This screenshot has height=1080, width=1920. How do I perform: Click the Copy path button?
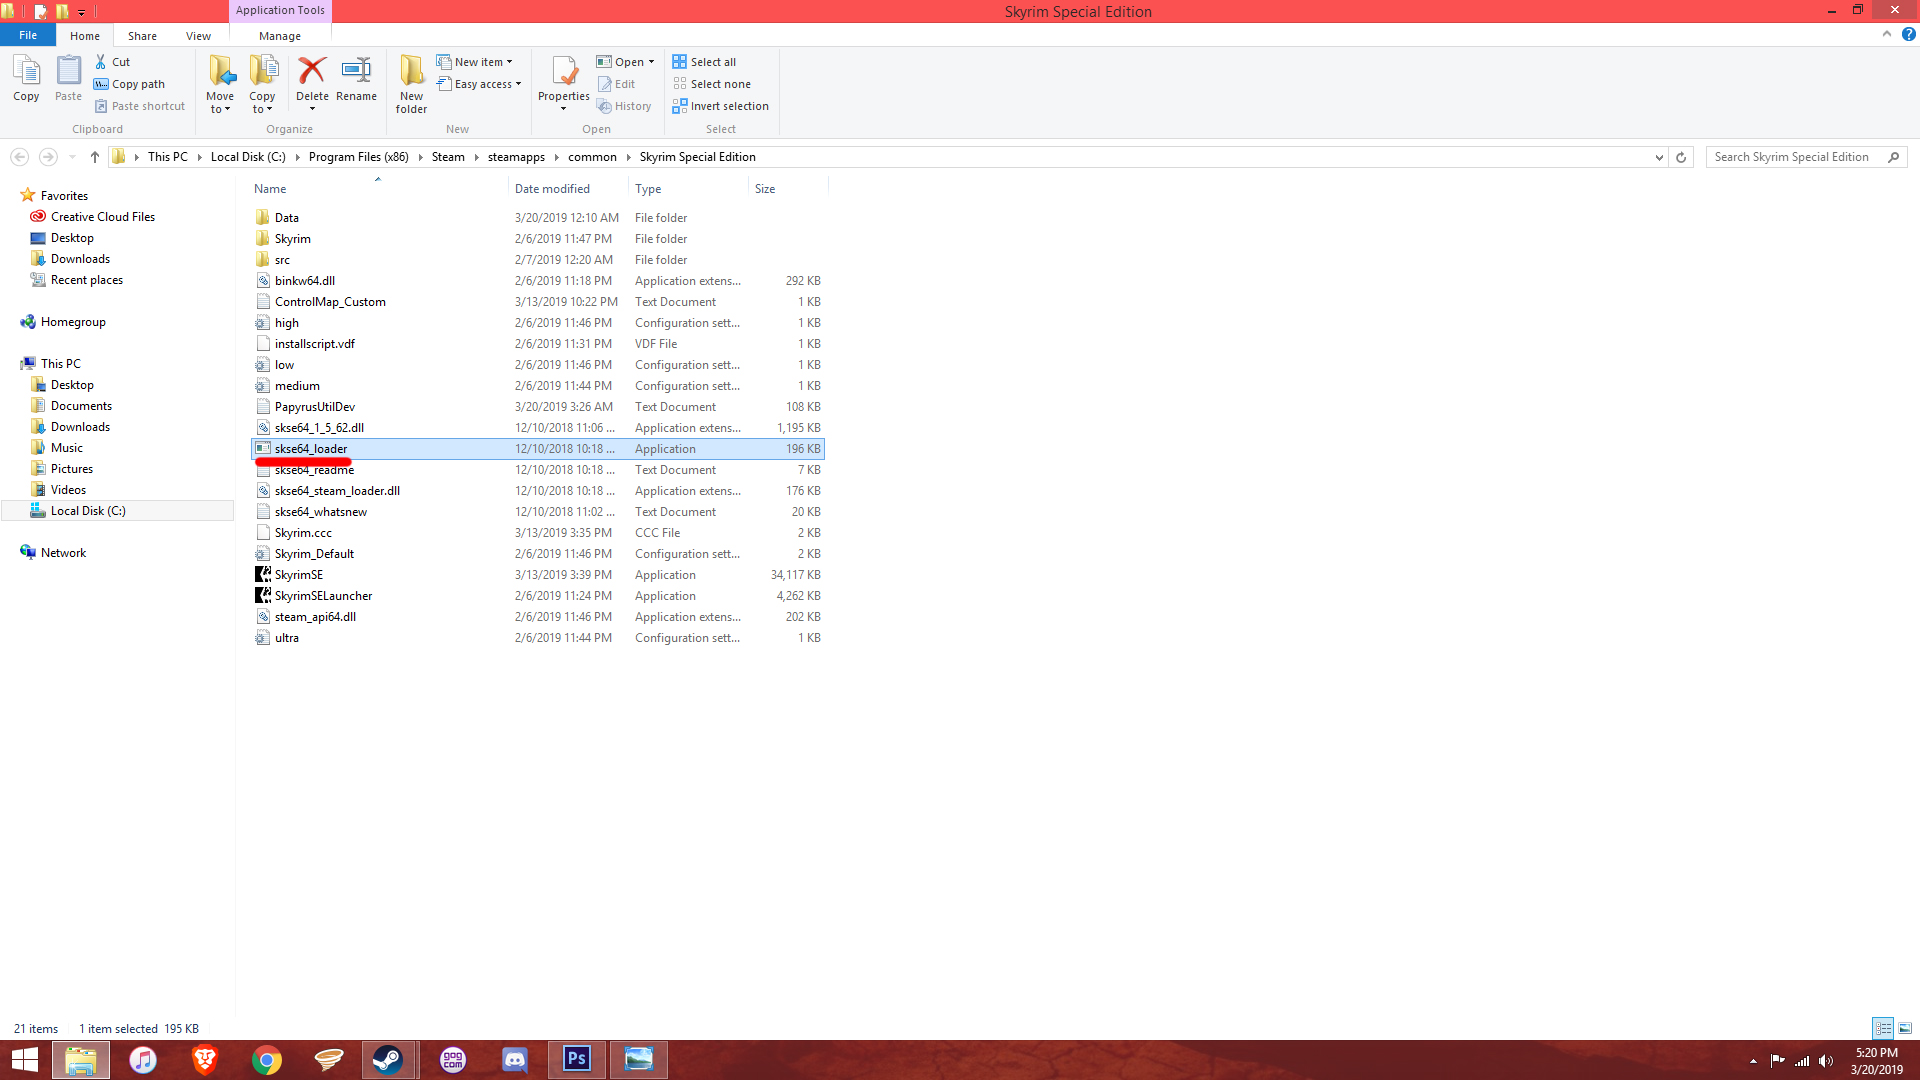(x=130, y=84)
